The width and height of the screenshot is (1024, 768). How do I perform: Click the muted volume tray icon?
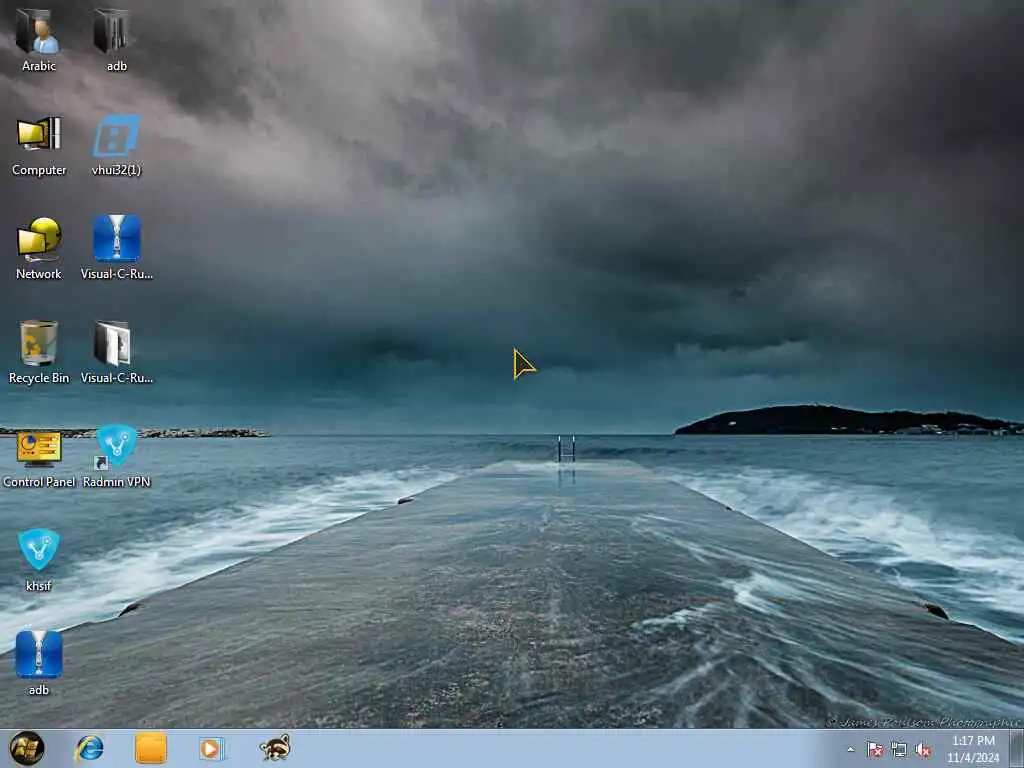click(923, 750)
